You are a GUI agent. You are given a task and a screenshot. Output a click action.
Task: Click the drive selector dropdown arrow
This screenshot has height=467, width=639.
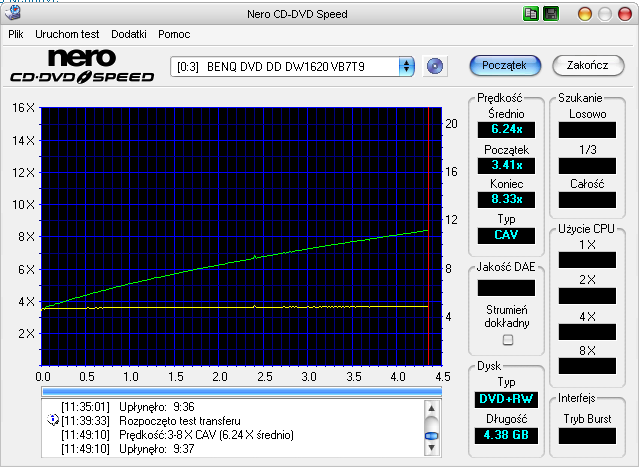coord(406,66)
